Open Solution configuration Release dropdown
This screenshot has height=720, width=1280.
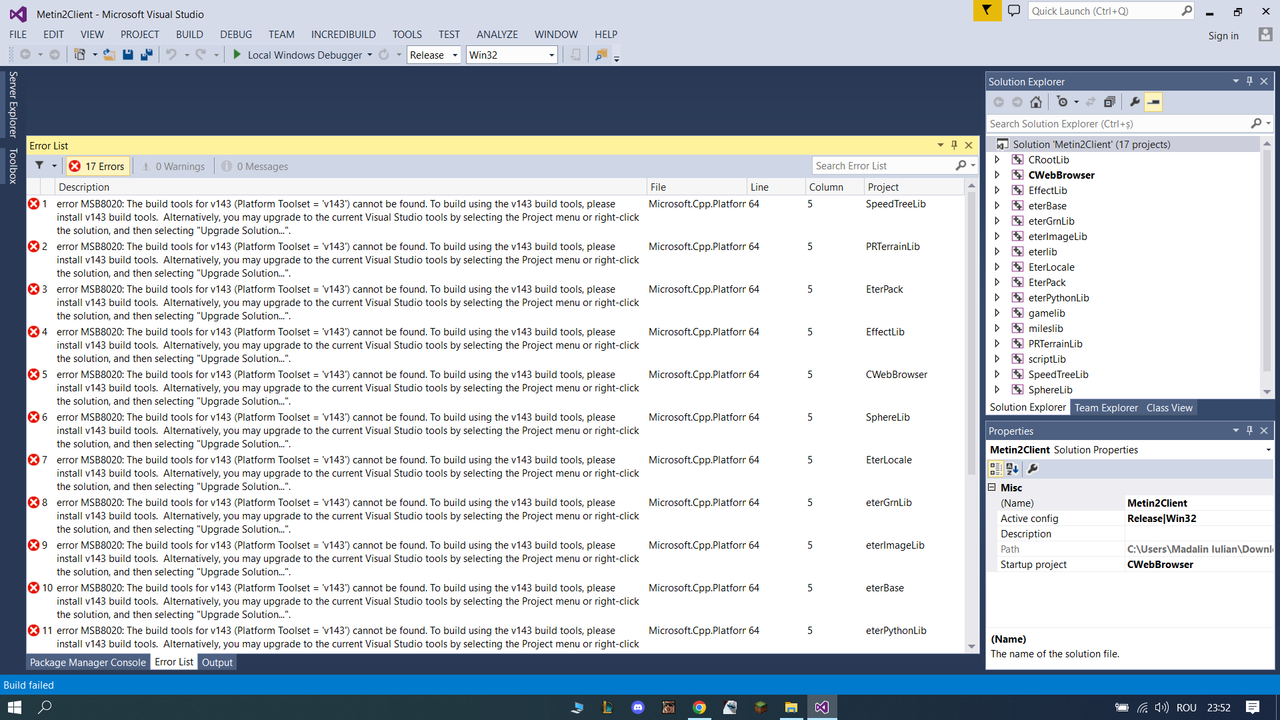[434, 55]
